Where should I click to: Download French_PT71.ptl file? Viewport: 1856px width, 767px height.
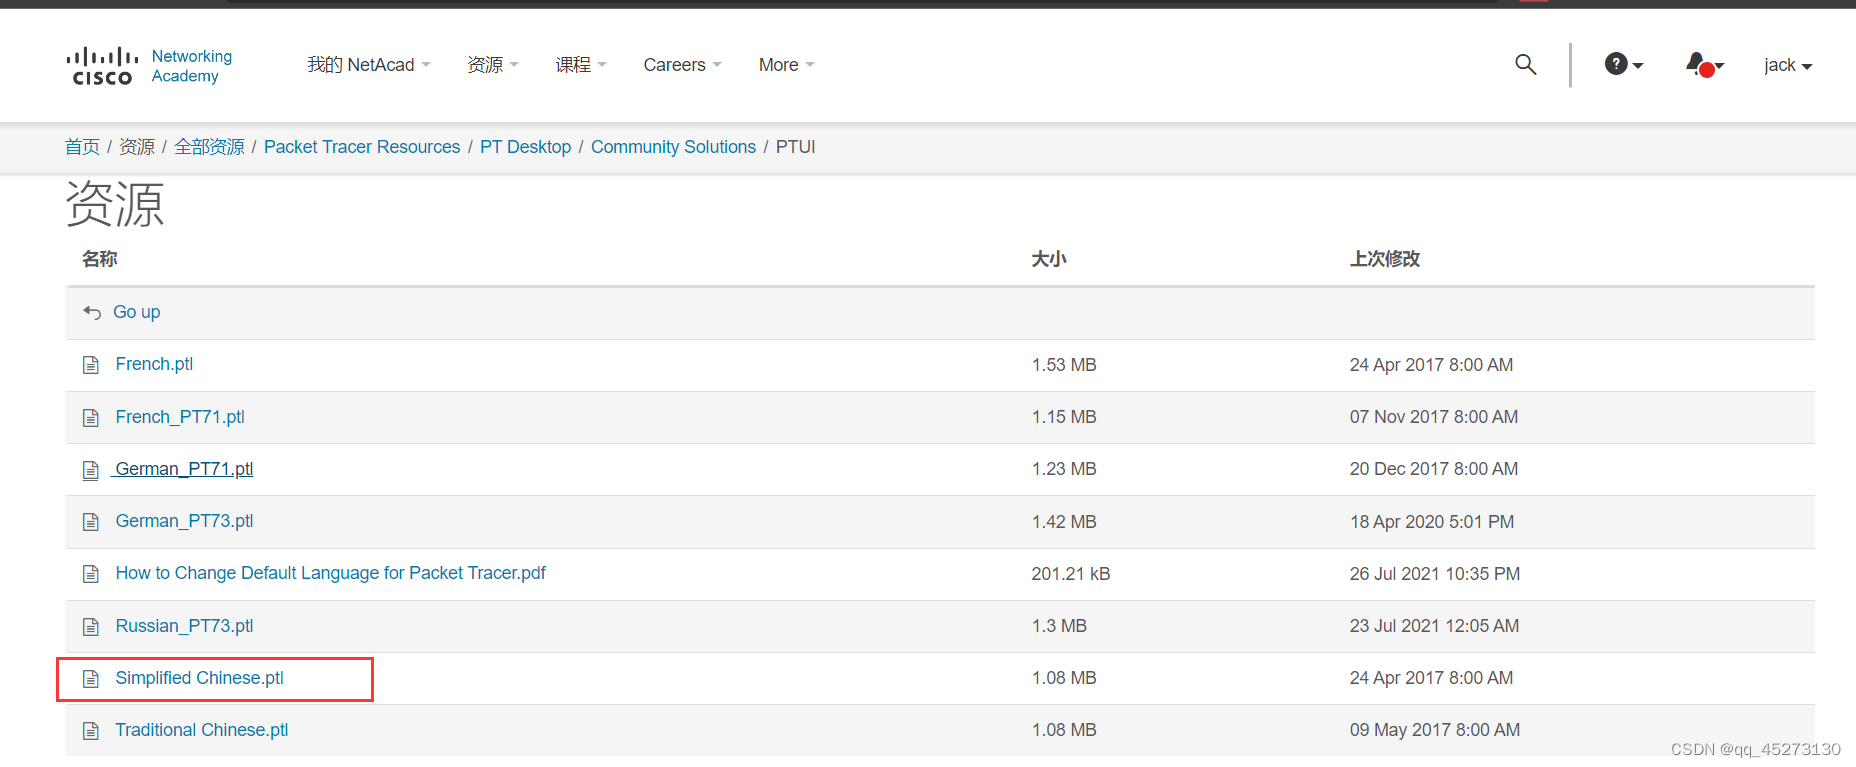point(180,417)
